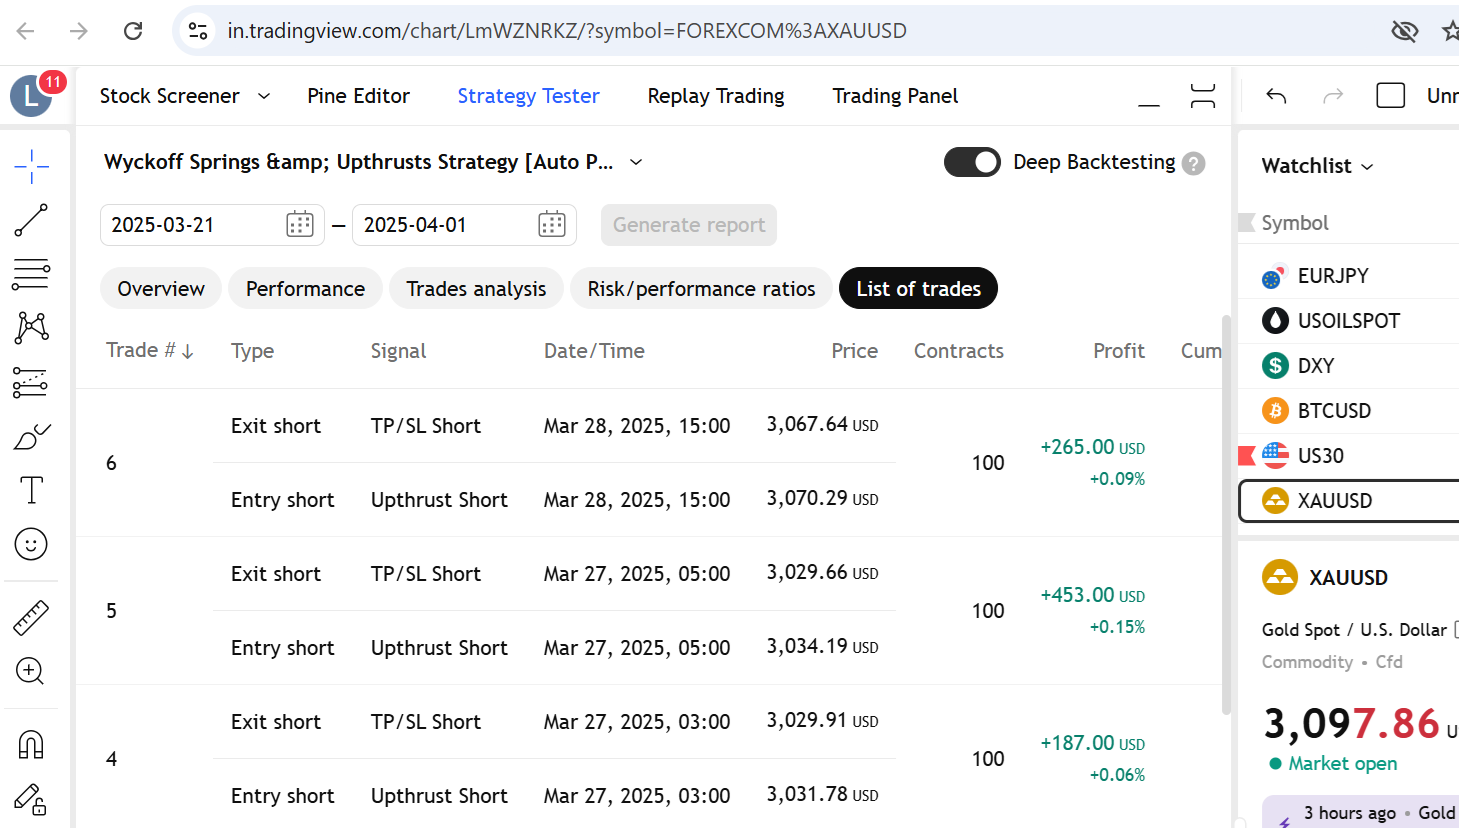Switch to the Performance tab
The height and width of the screenshot is (828, 1459).
point(305,289)
